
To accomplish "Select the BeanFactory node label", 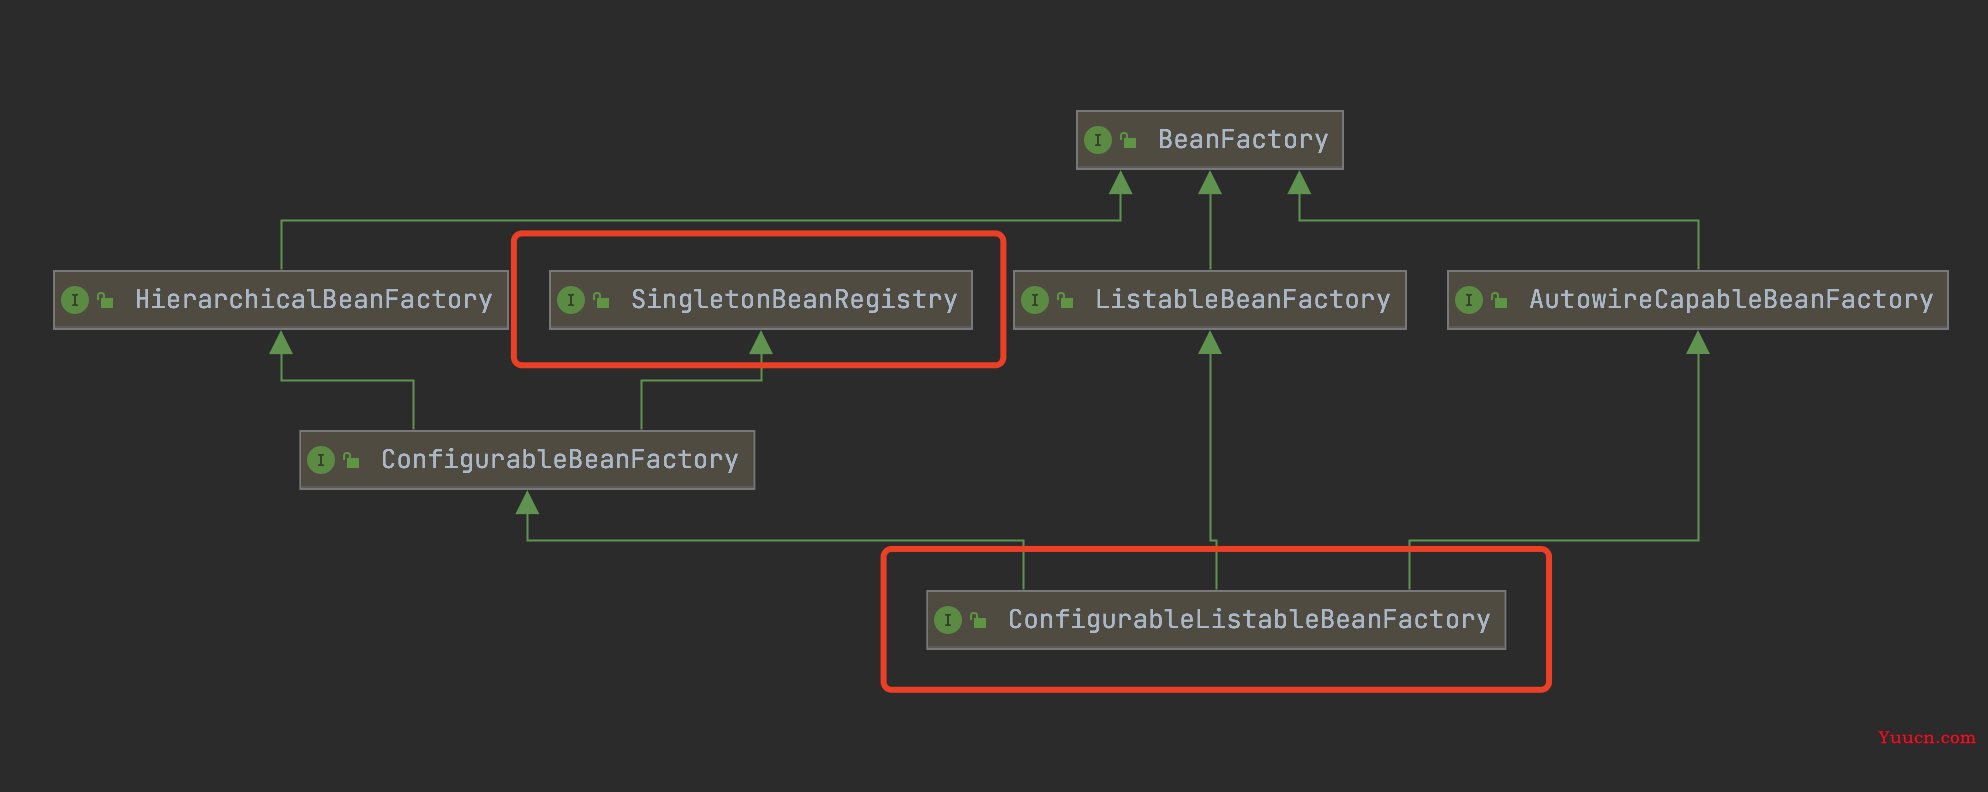I will point(1243,140).
